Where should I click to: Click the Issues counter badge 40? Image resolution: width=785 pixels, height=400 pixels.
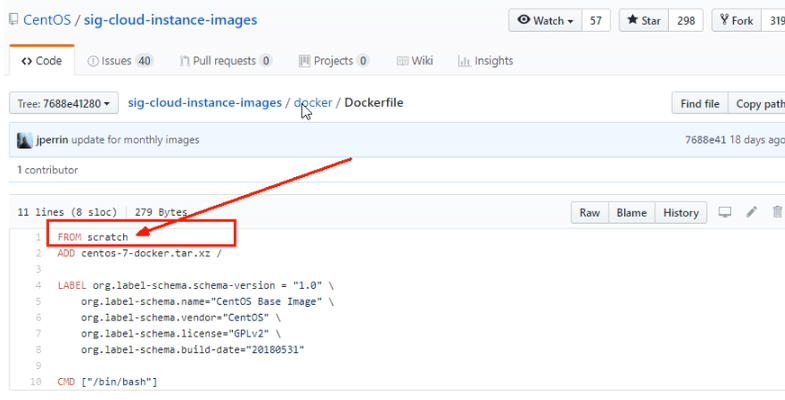144,61
